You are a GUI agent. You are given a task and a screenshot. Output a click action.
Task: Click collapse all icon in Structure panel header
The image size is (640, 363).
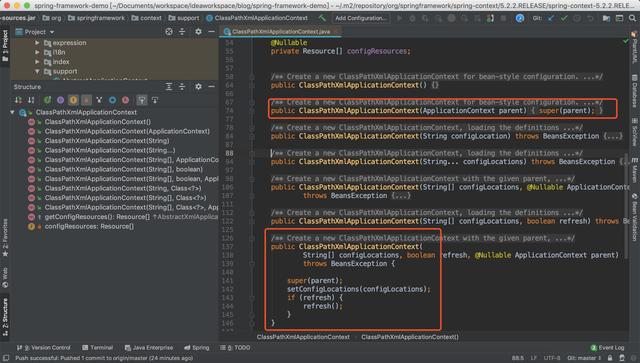(182, 87)
